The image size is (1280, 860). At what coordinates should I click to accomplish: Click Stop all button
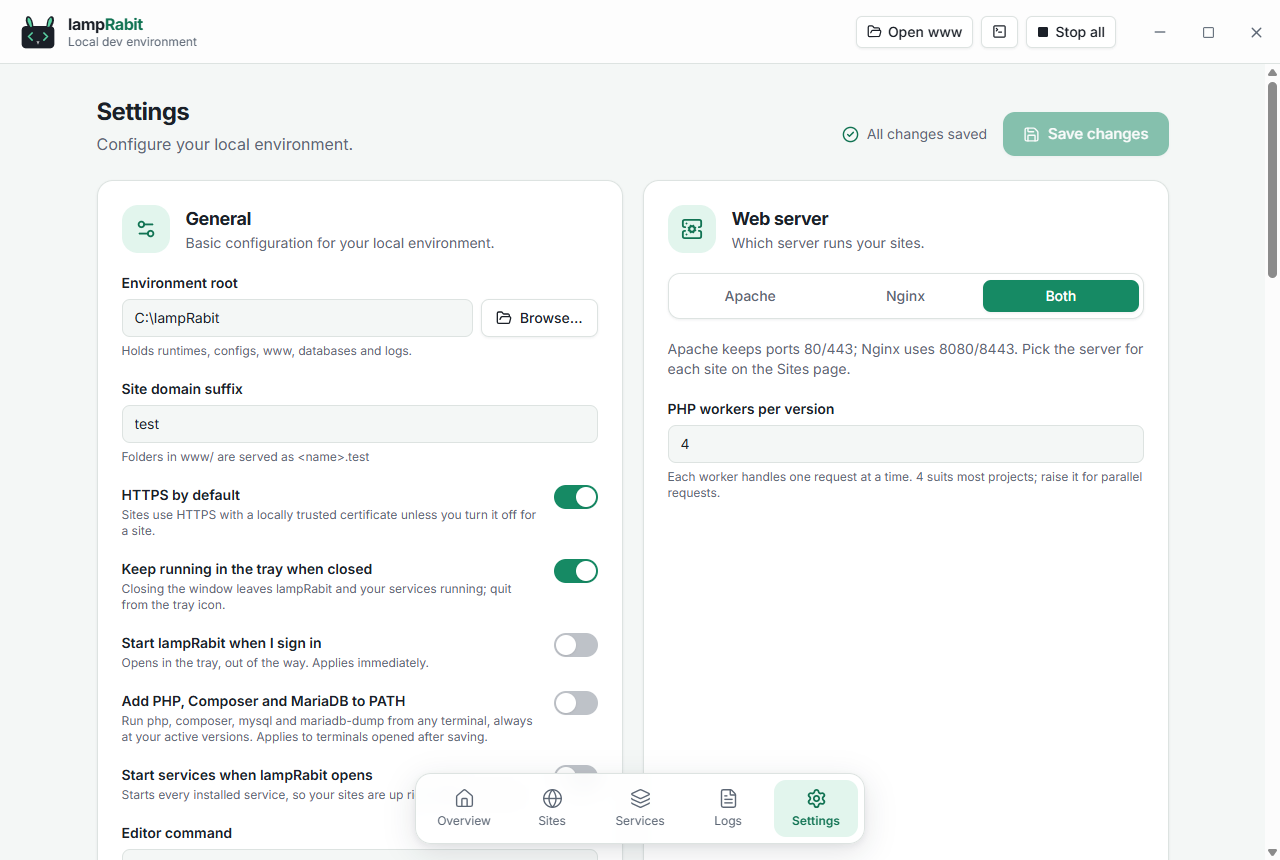click(x=1071, y=32)
